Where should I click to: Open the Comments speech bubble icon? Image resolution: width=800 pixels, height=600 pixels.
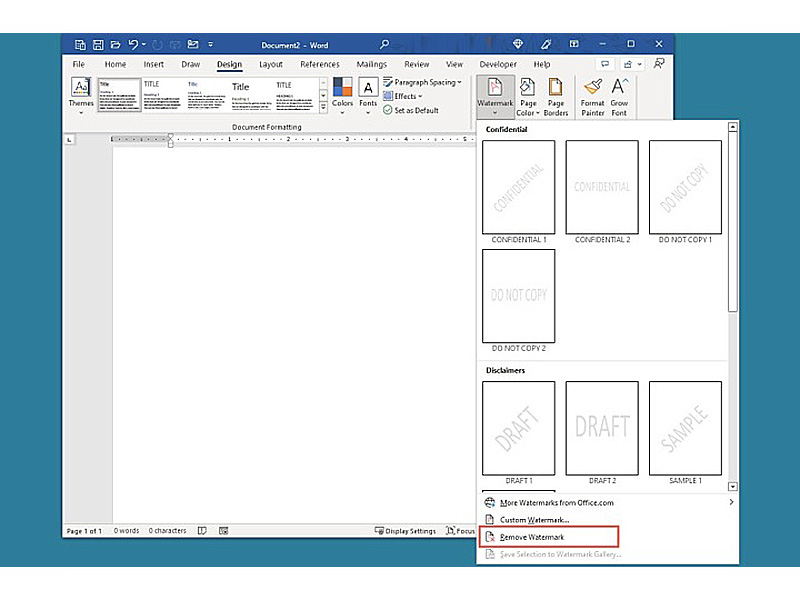605,64
